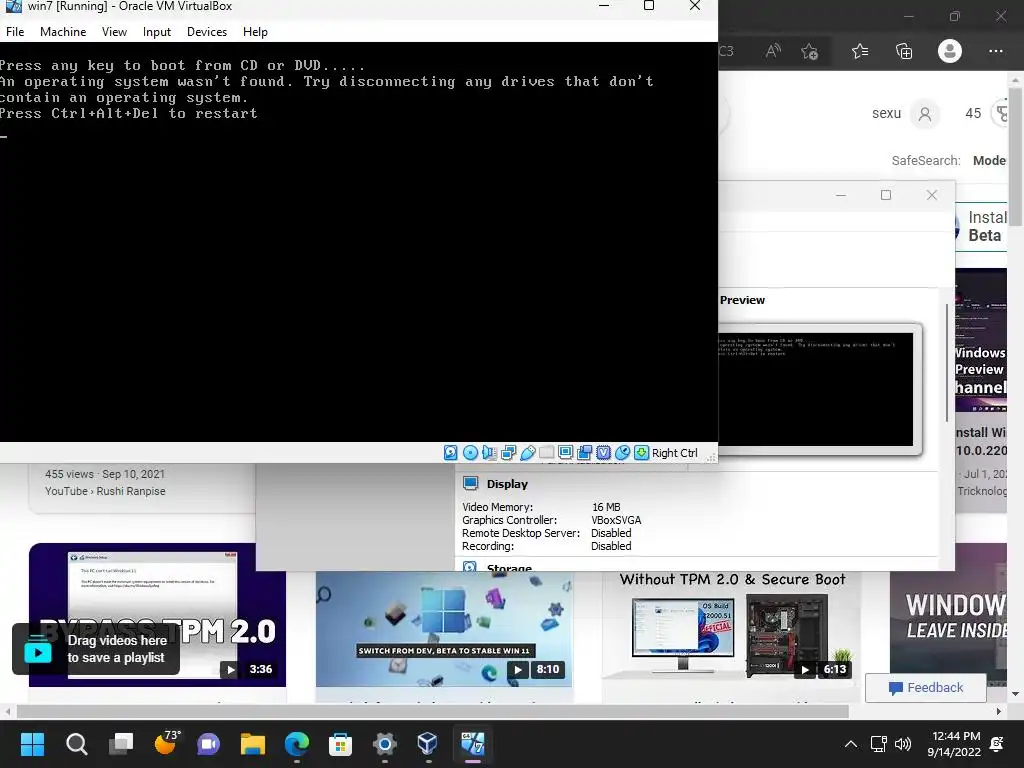Open weather widget showing 73°
1024x768 pixels.
pos(166,744)
